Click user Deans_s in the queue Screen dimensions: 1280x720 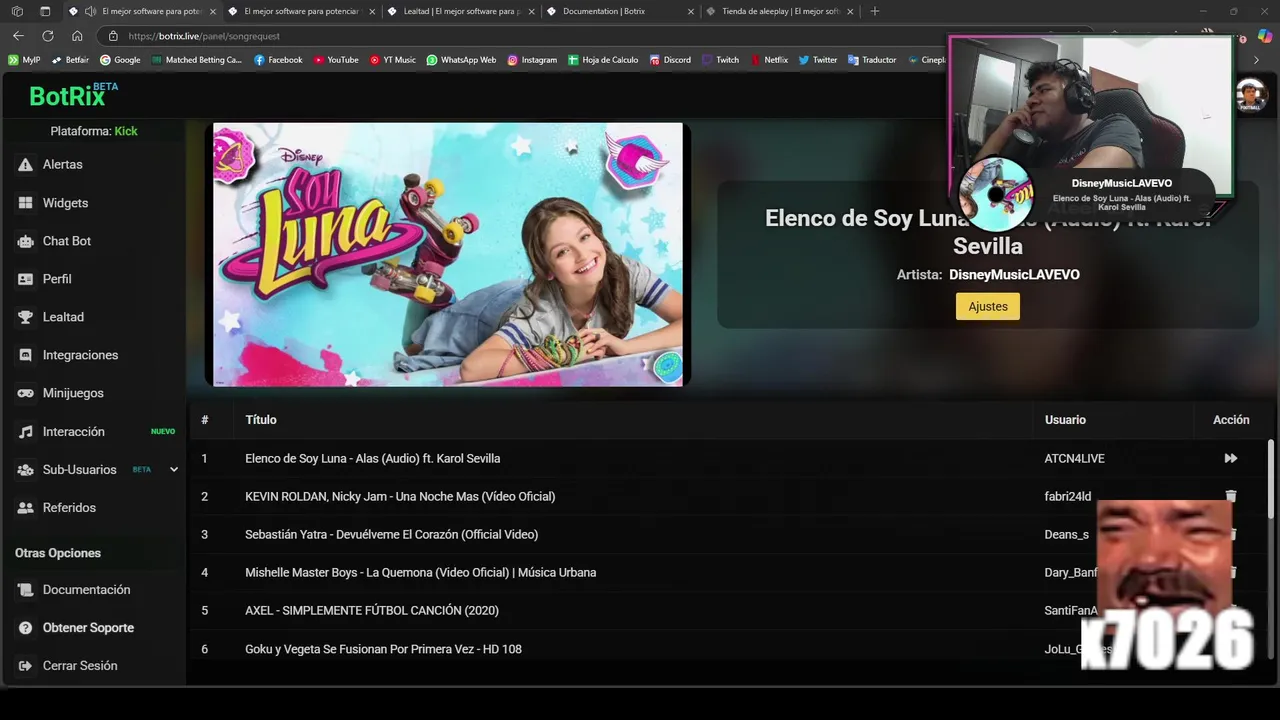click(1066, 535)
